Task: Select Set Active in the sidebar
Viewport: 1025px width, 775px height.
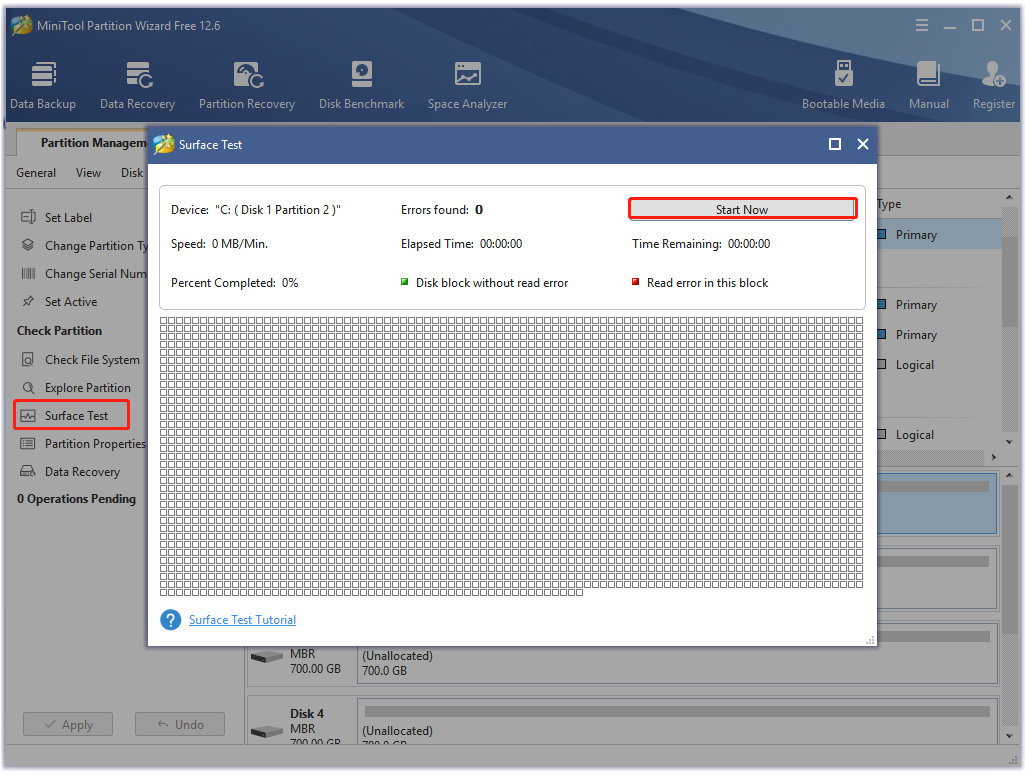Action: coord(71,301)
